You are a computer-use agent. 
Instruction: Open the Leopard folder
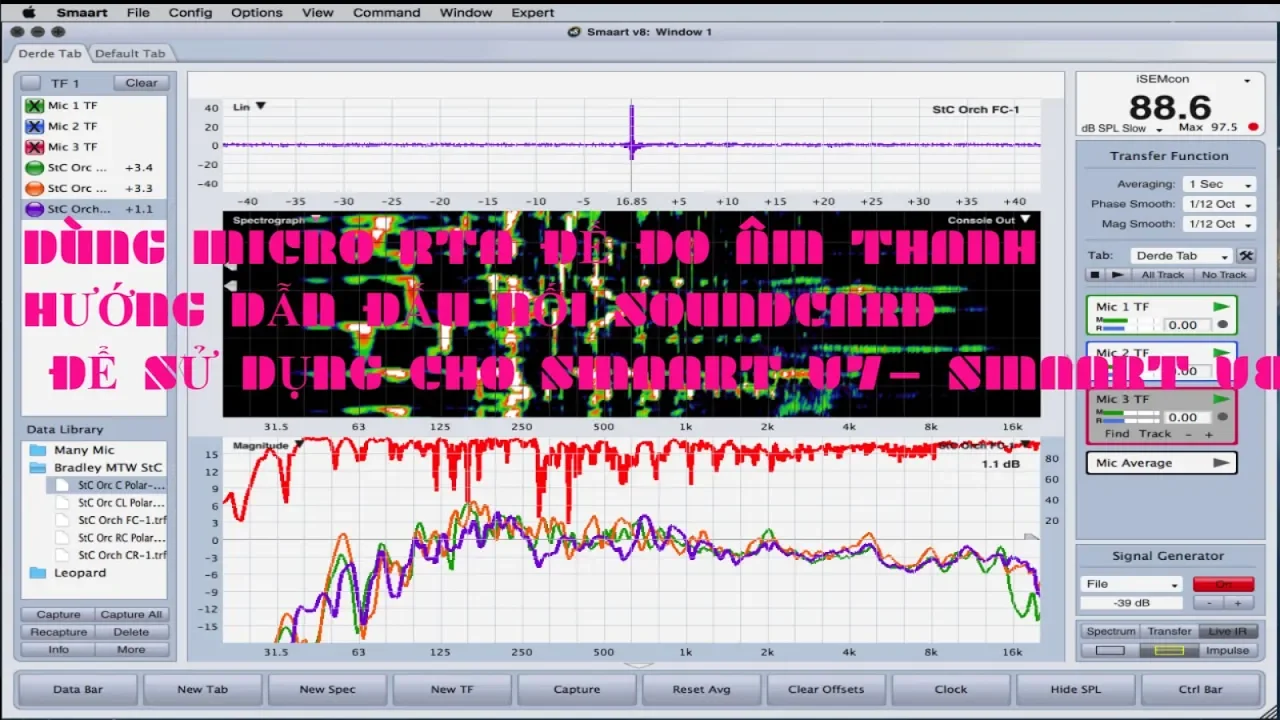[x=80, y=573]
